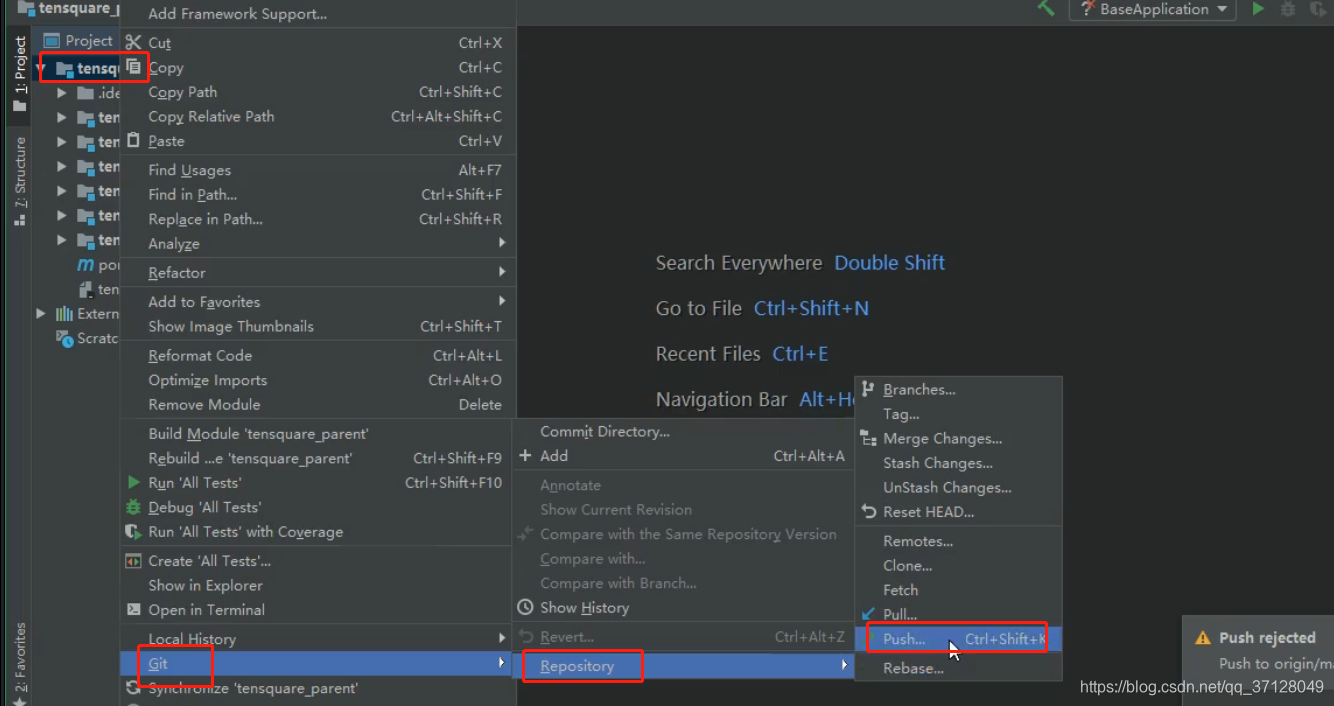Image resolution: width=1334 pixels, height=706 pixels.
Task: Select Build Module 'tensquare_parent'
Action: coord(317,434)
